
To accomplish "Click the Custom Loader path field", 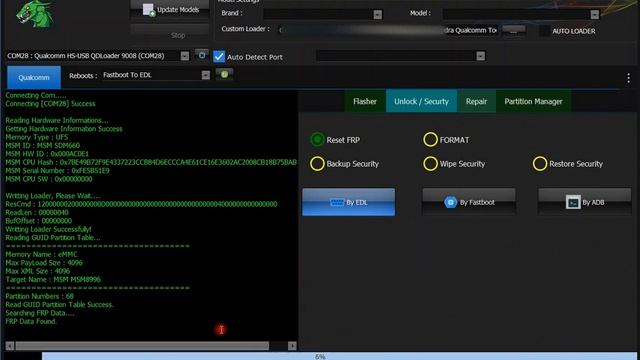I will (x=388, y=30).
